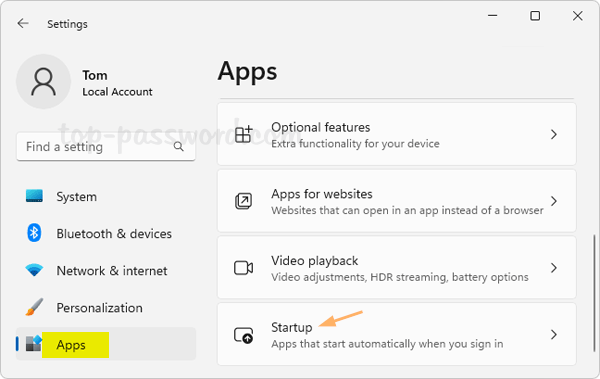Image resolution: width=600 pixels, height=379 pixels.
Task: Expand Optional features chevron arrow
Action: [553, 134]
